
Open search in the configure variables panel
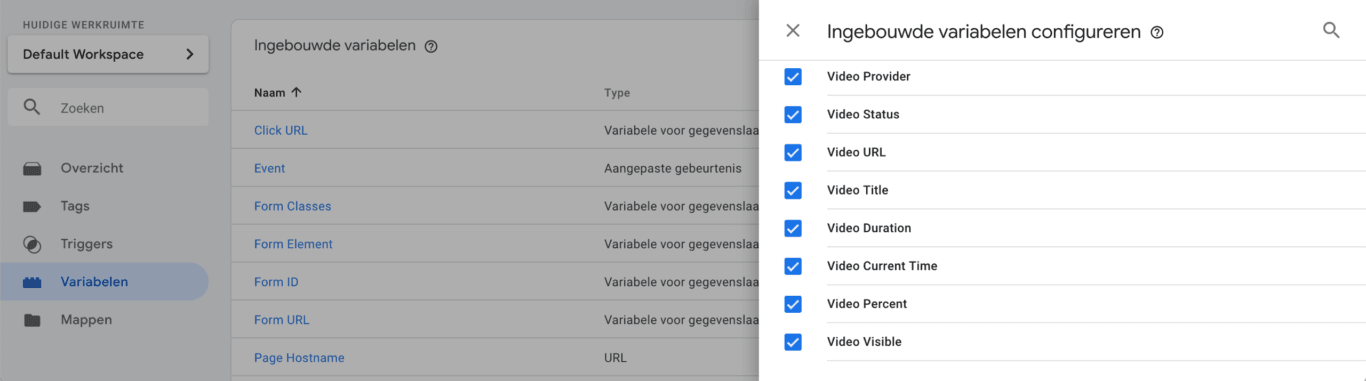point(1331,30)
